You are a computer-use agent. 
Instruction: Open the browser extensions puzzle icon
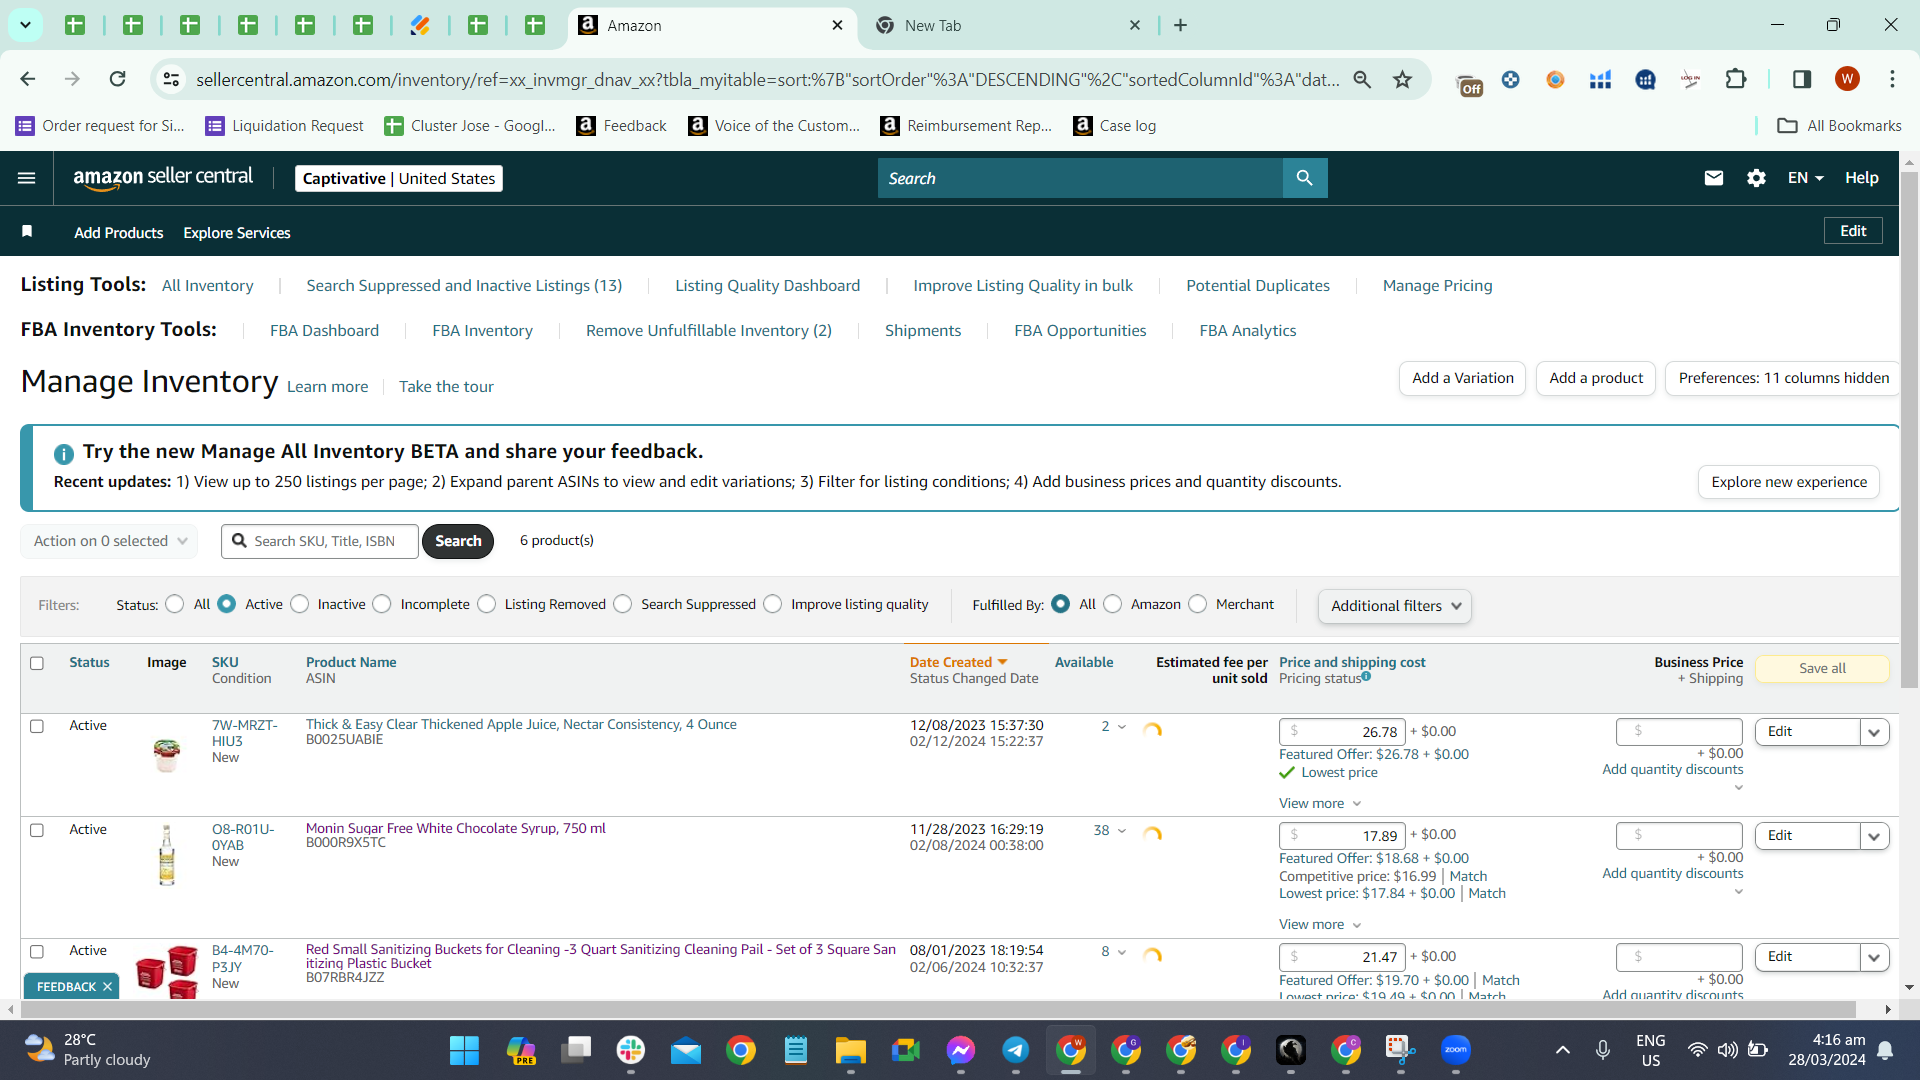point(1736,79)
